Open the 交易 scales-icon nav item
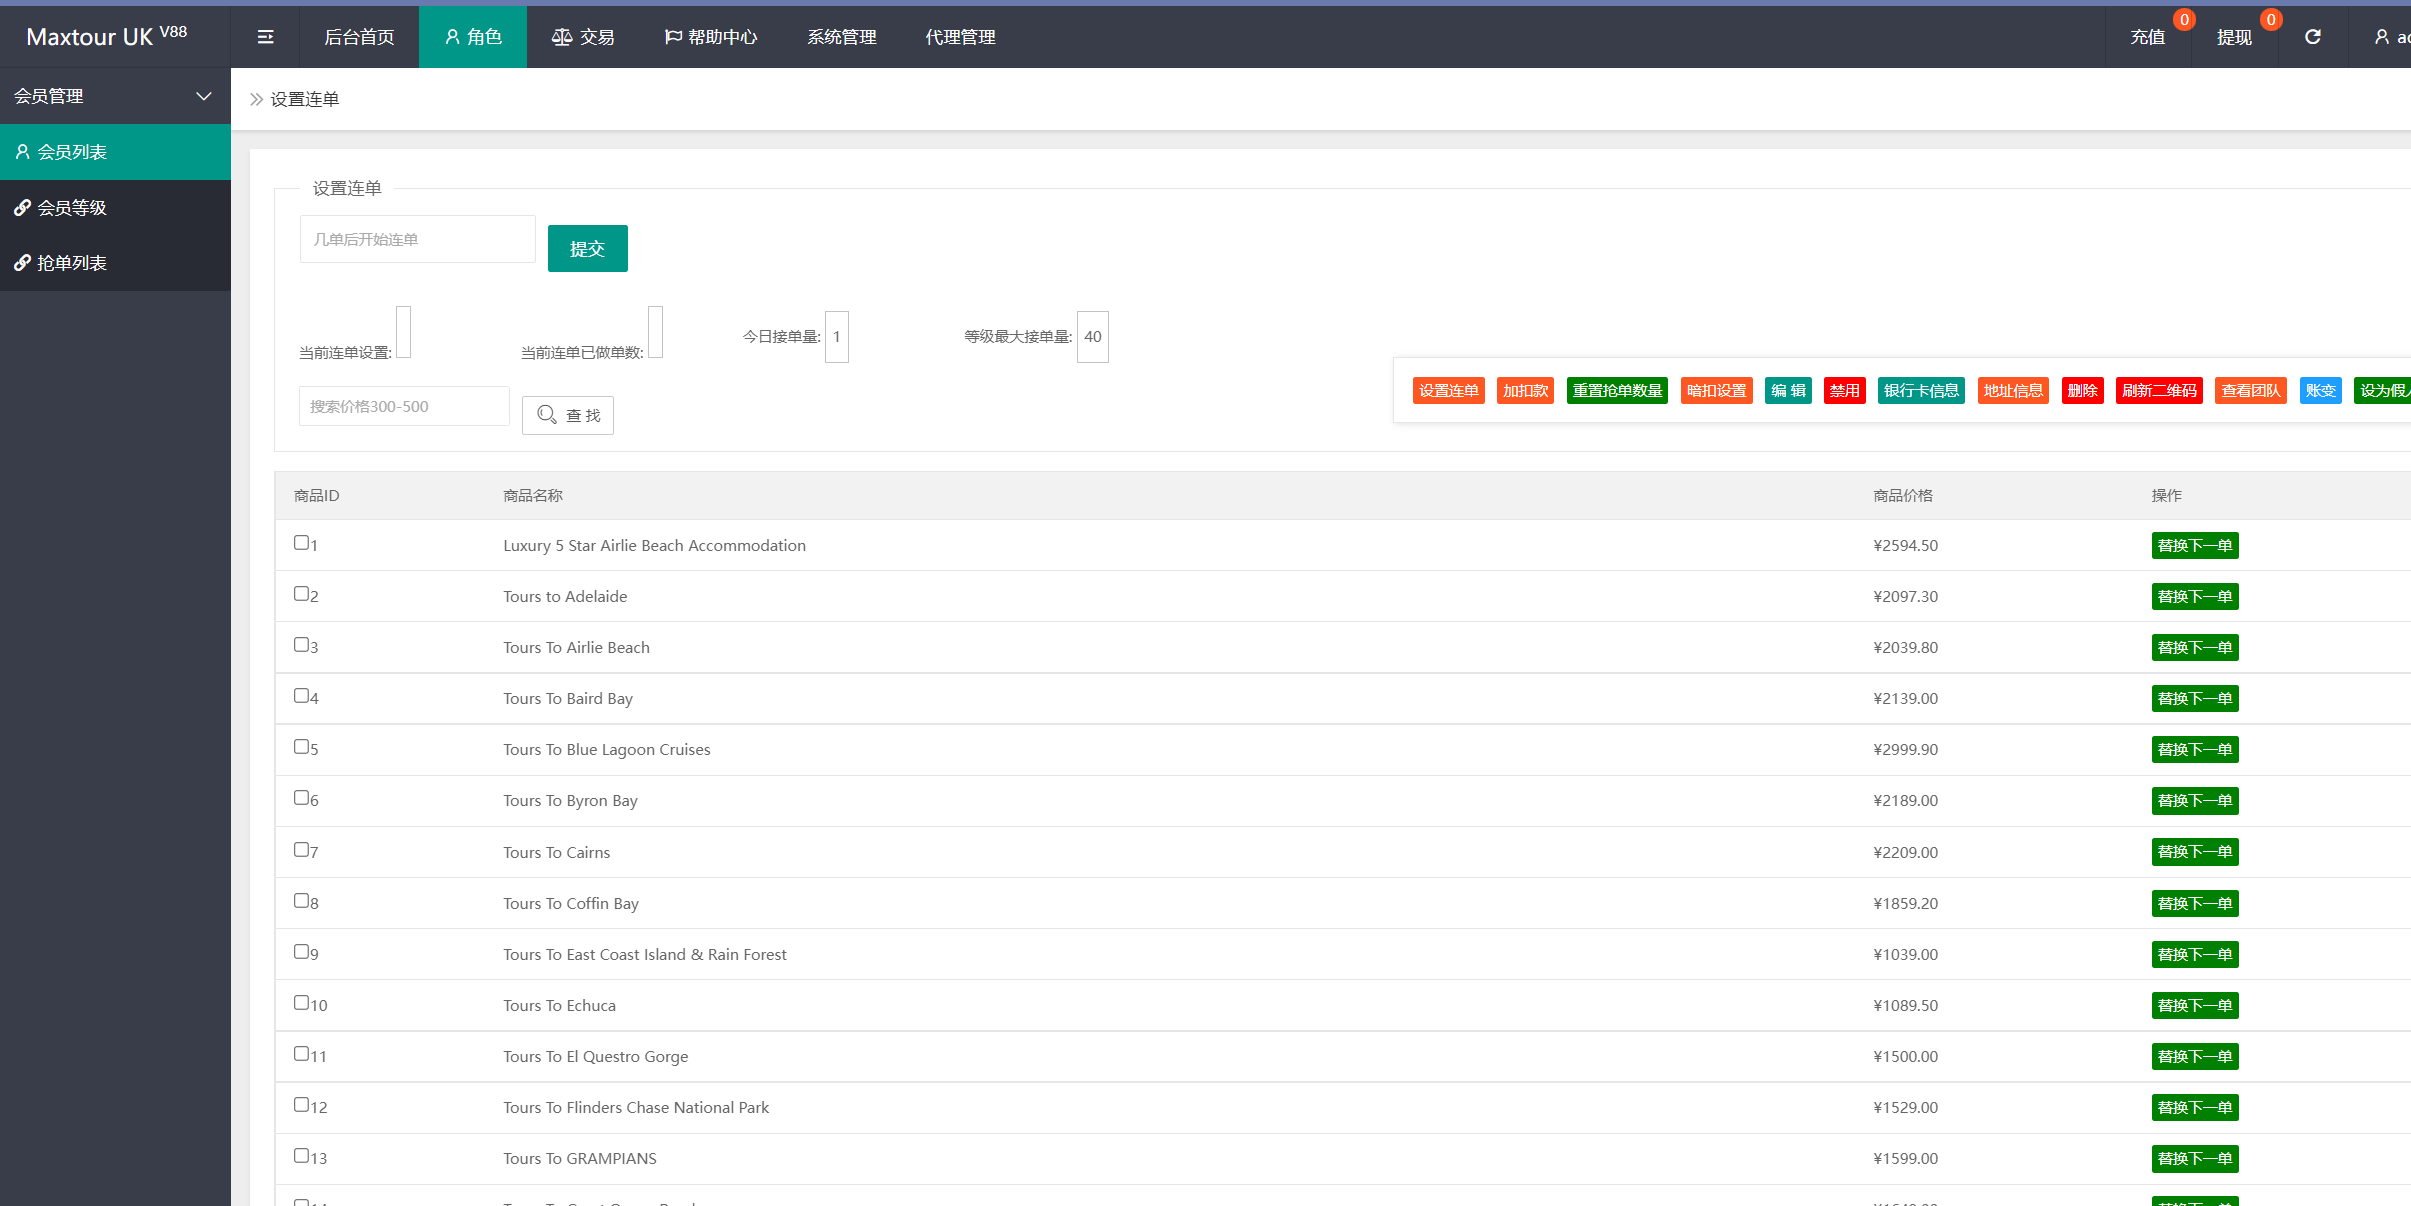This screenshot has height=1206, width=2411. (583, 37)
